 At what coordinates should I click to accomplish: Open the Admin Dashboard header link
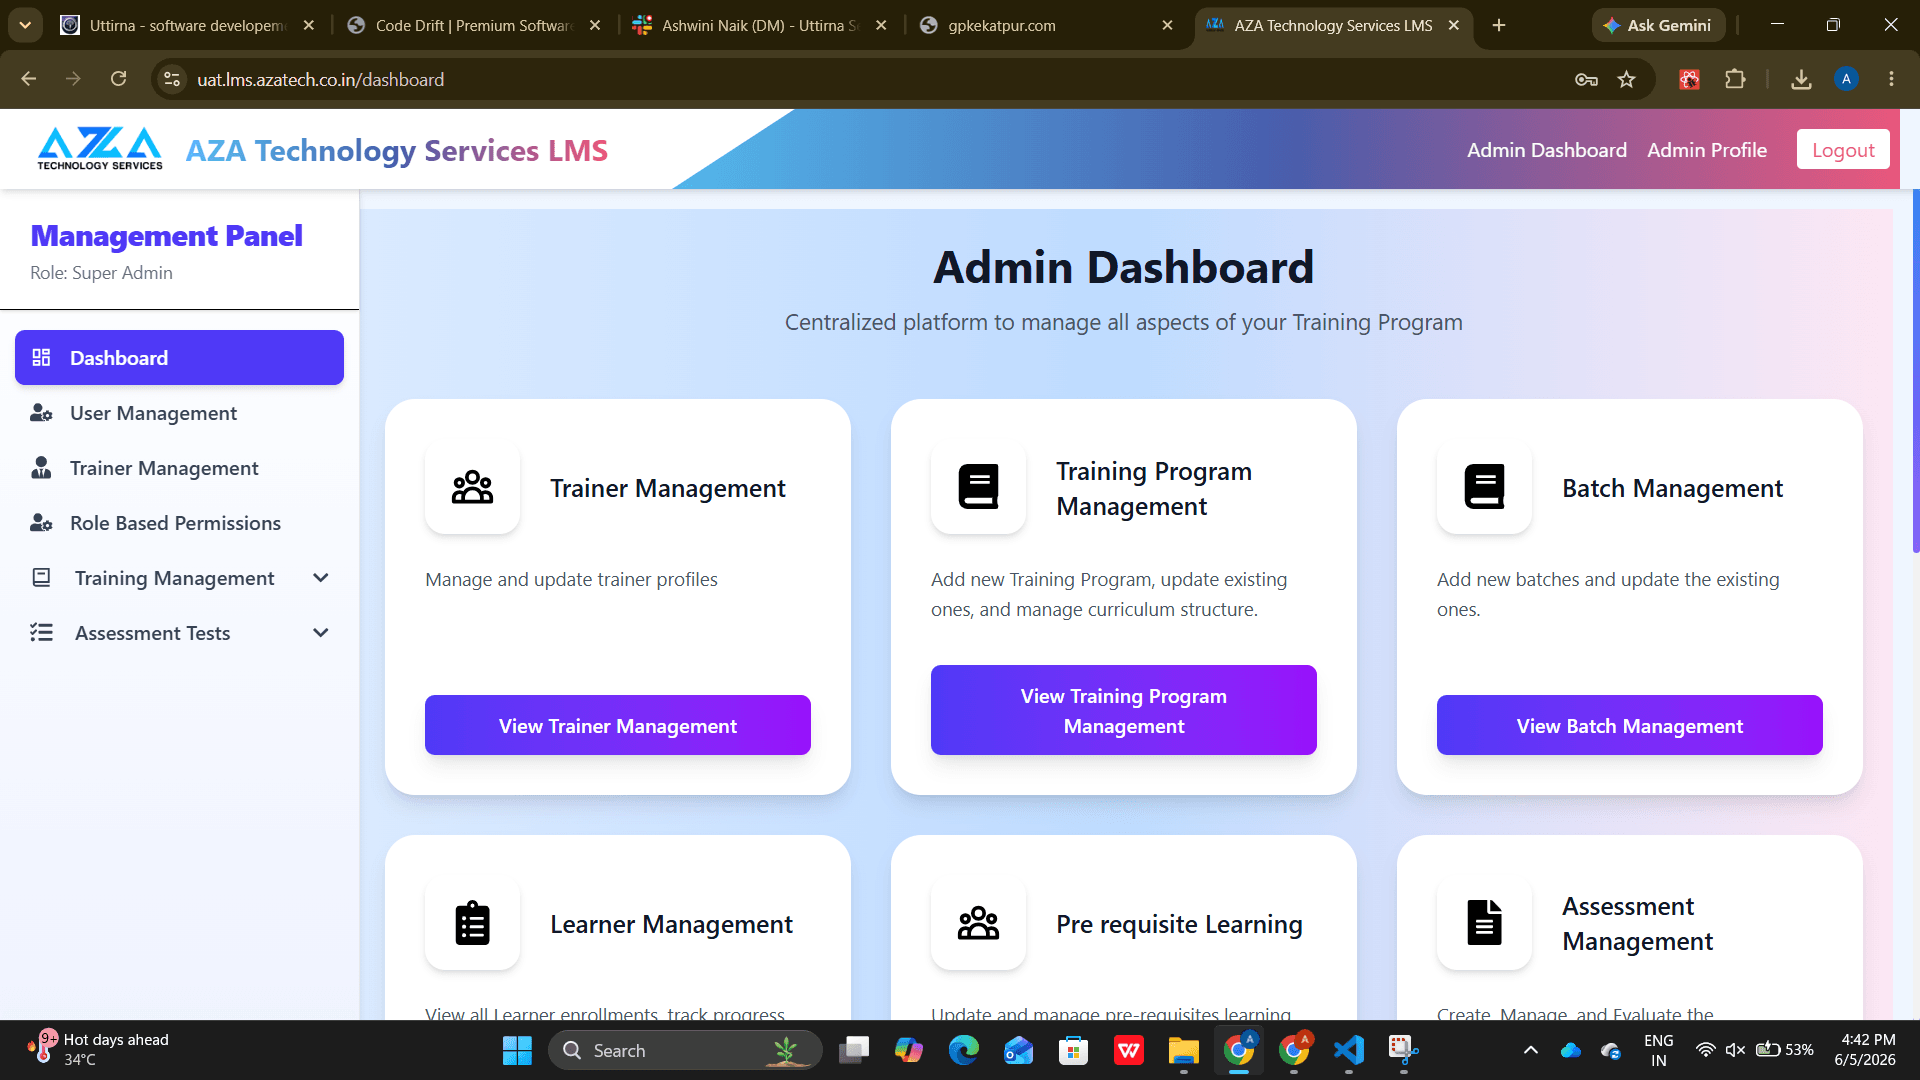(1547, 150)
